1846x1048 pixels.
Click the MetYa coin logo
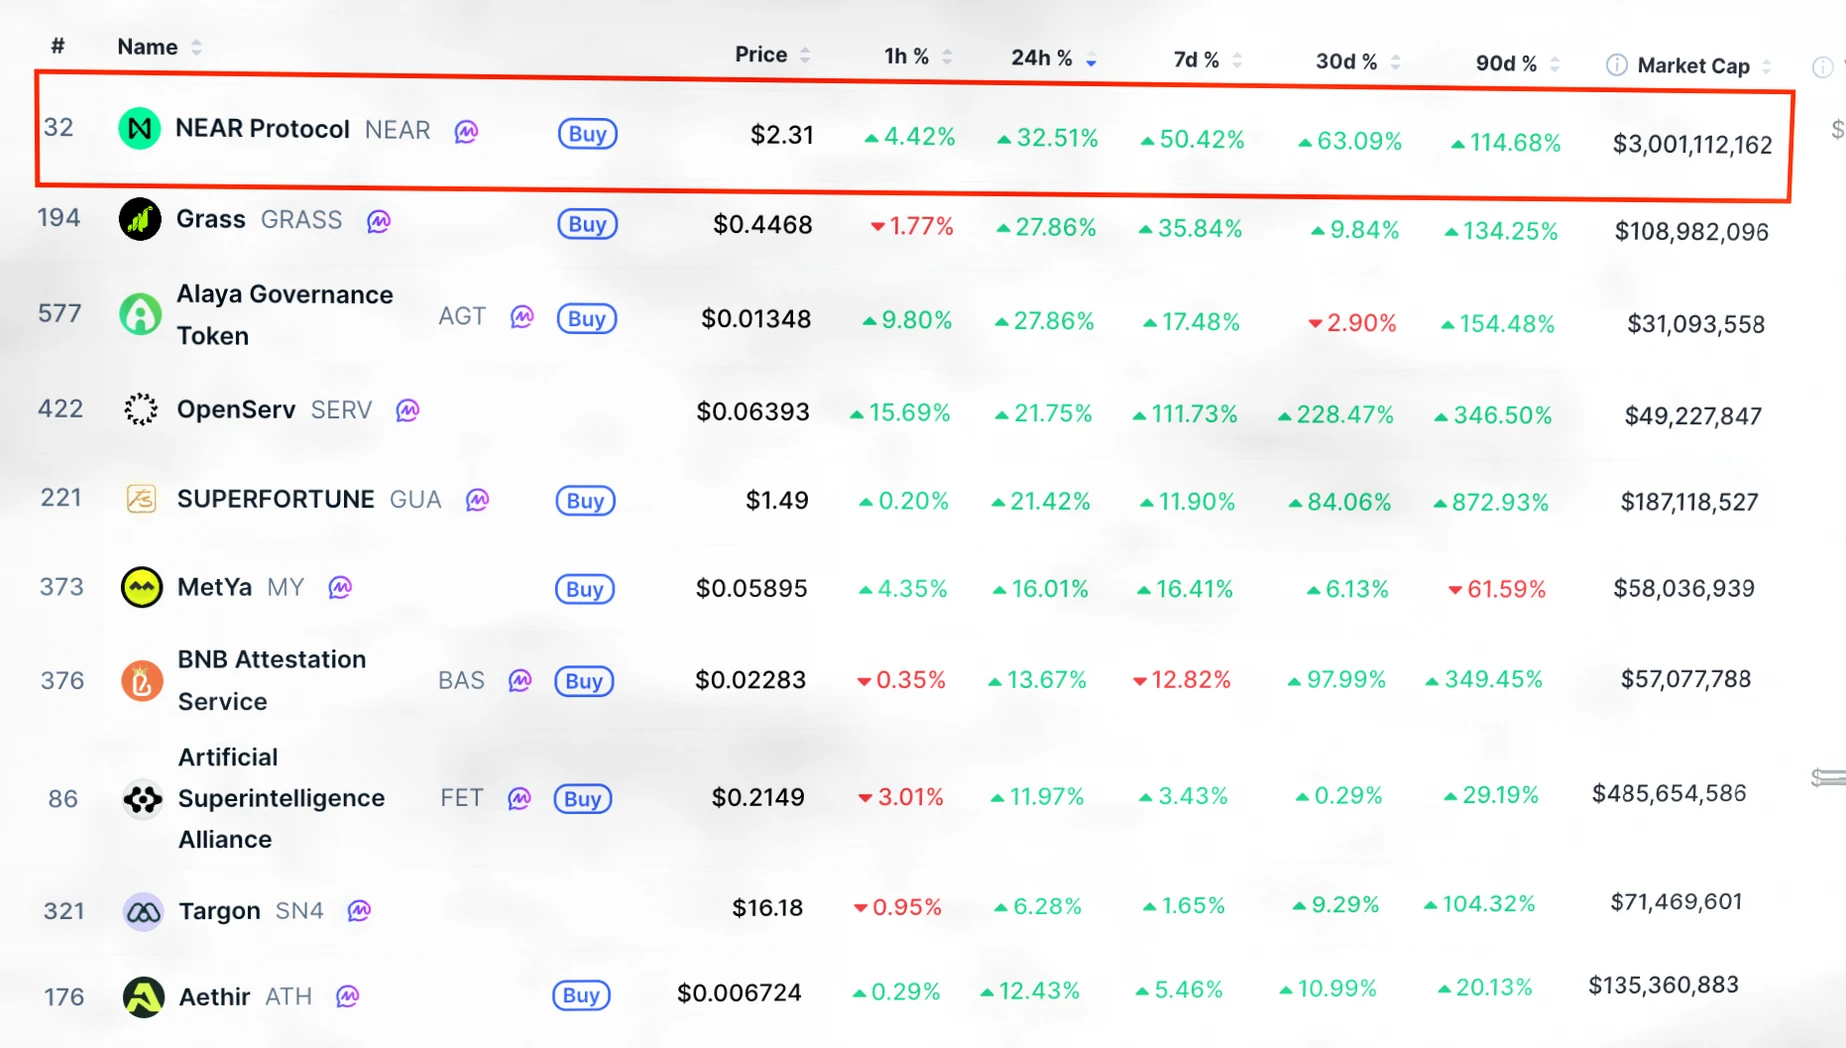point(141,587)
